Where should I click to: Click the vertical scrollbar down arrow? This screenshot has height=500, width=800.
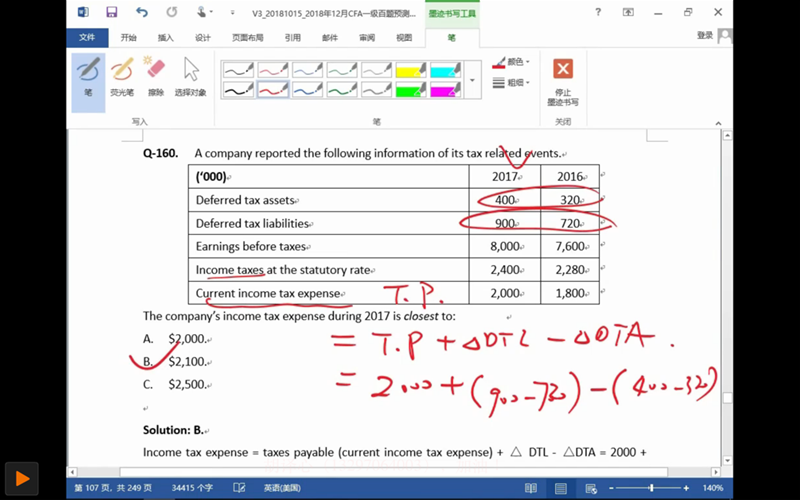coord(728,461)
